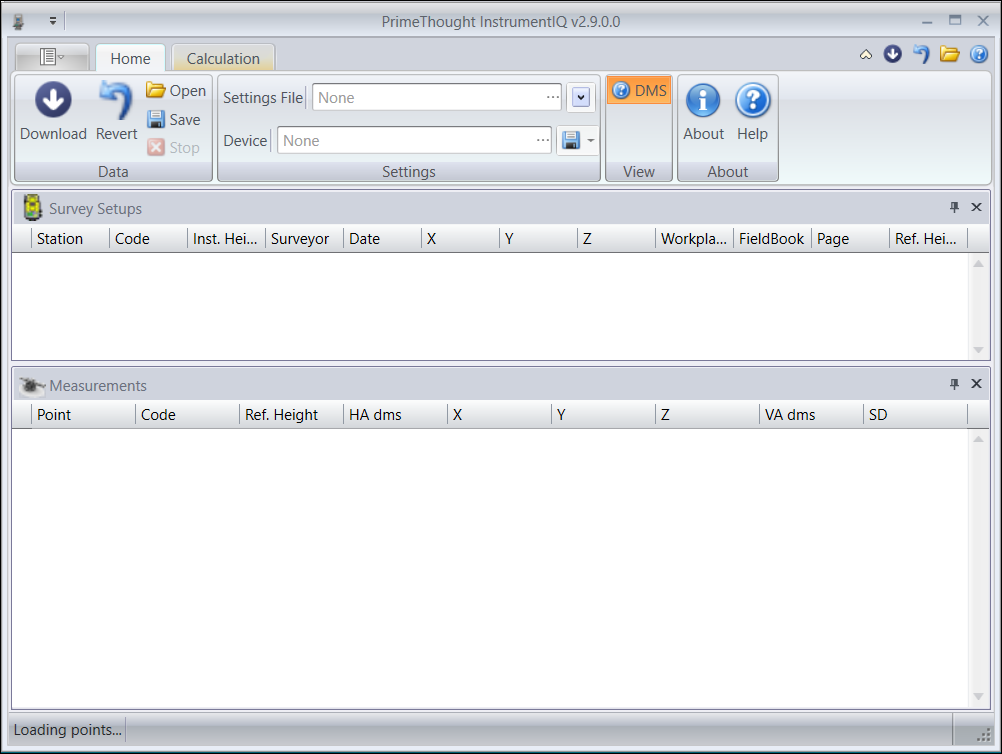
Task: Click the Measurements vertical scrollbar down arrow
Action: 979,696
